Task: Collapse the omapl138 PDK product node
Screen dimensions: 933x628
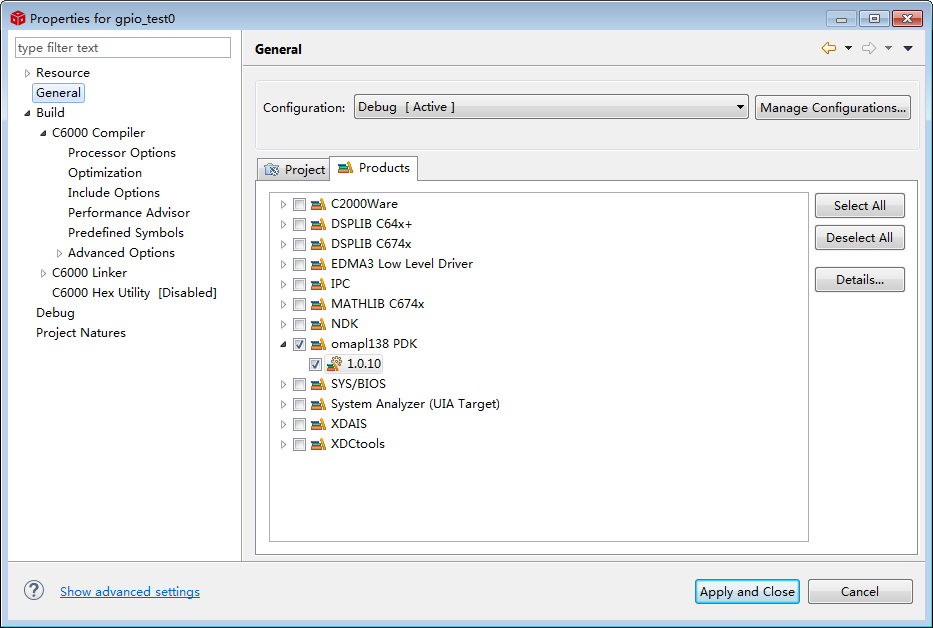Action: (283, 344)
